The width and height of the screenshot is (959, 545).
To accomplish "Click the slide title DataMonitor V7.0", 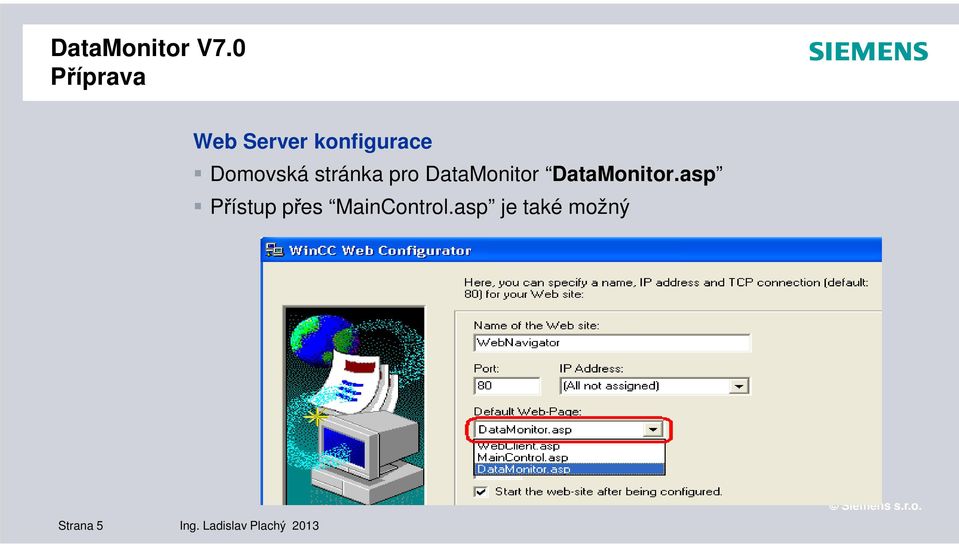I will pos(148,48).
